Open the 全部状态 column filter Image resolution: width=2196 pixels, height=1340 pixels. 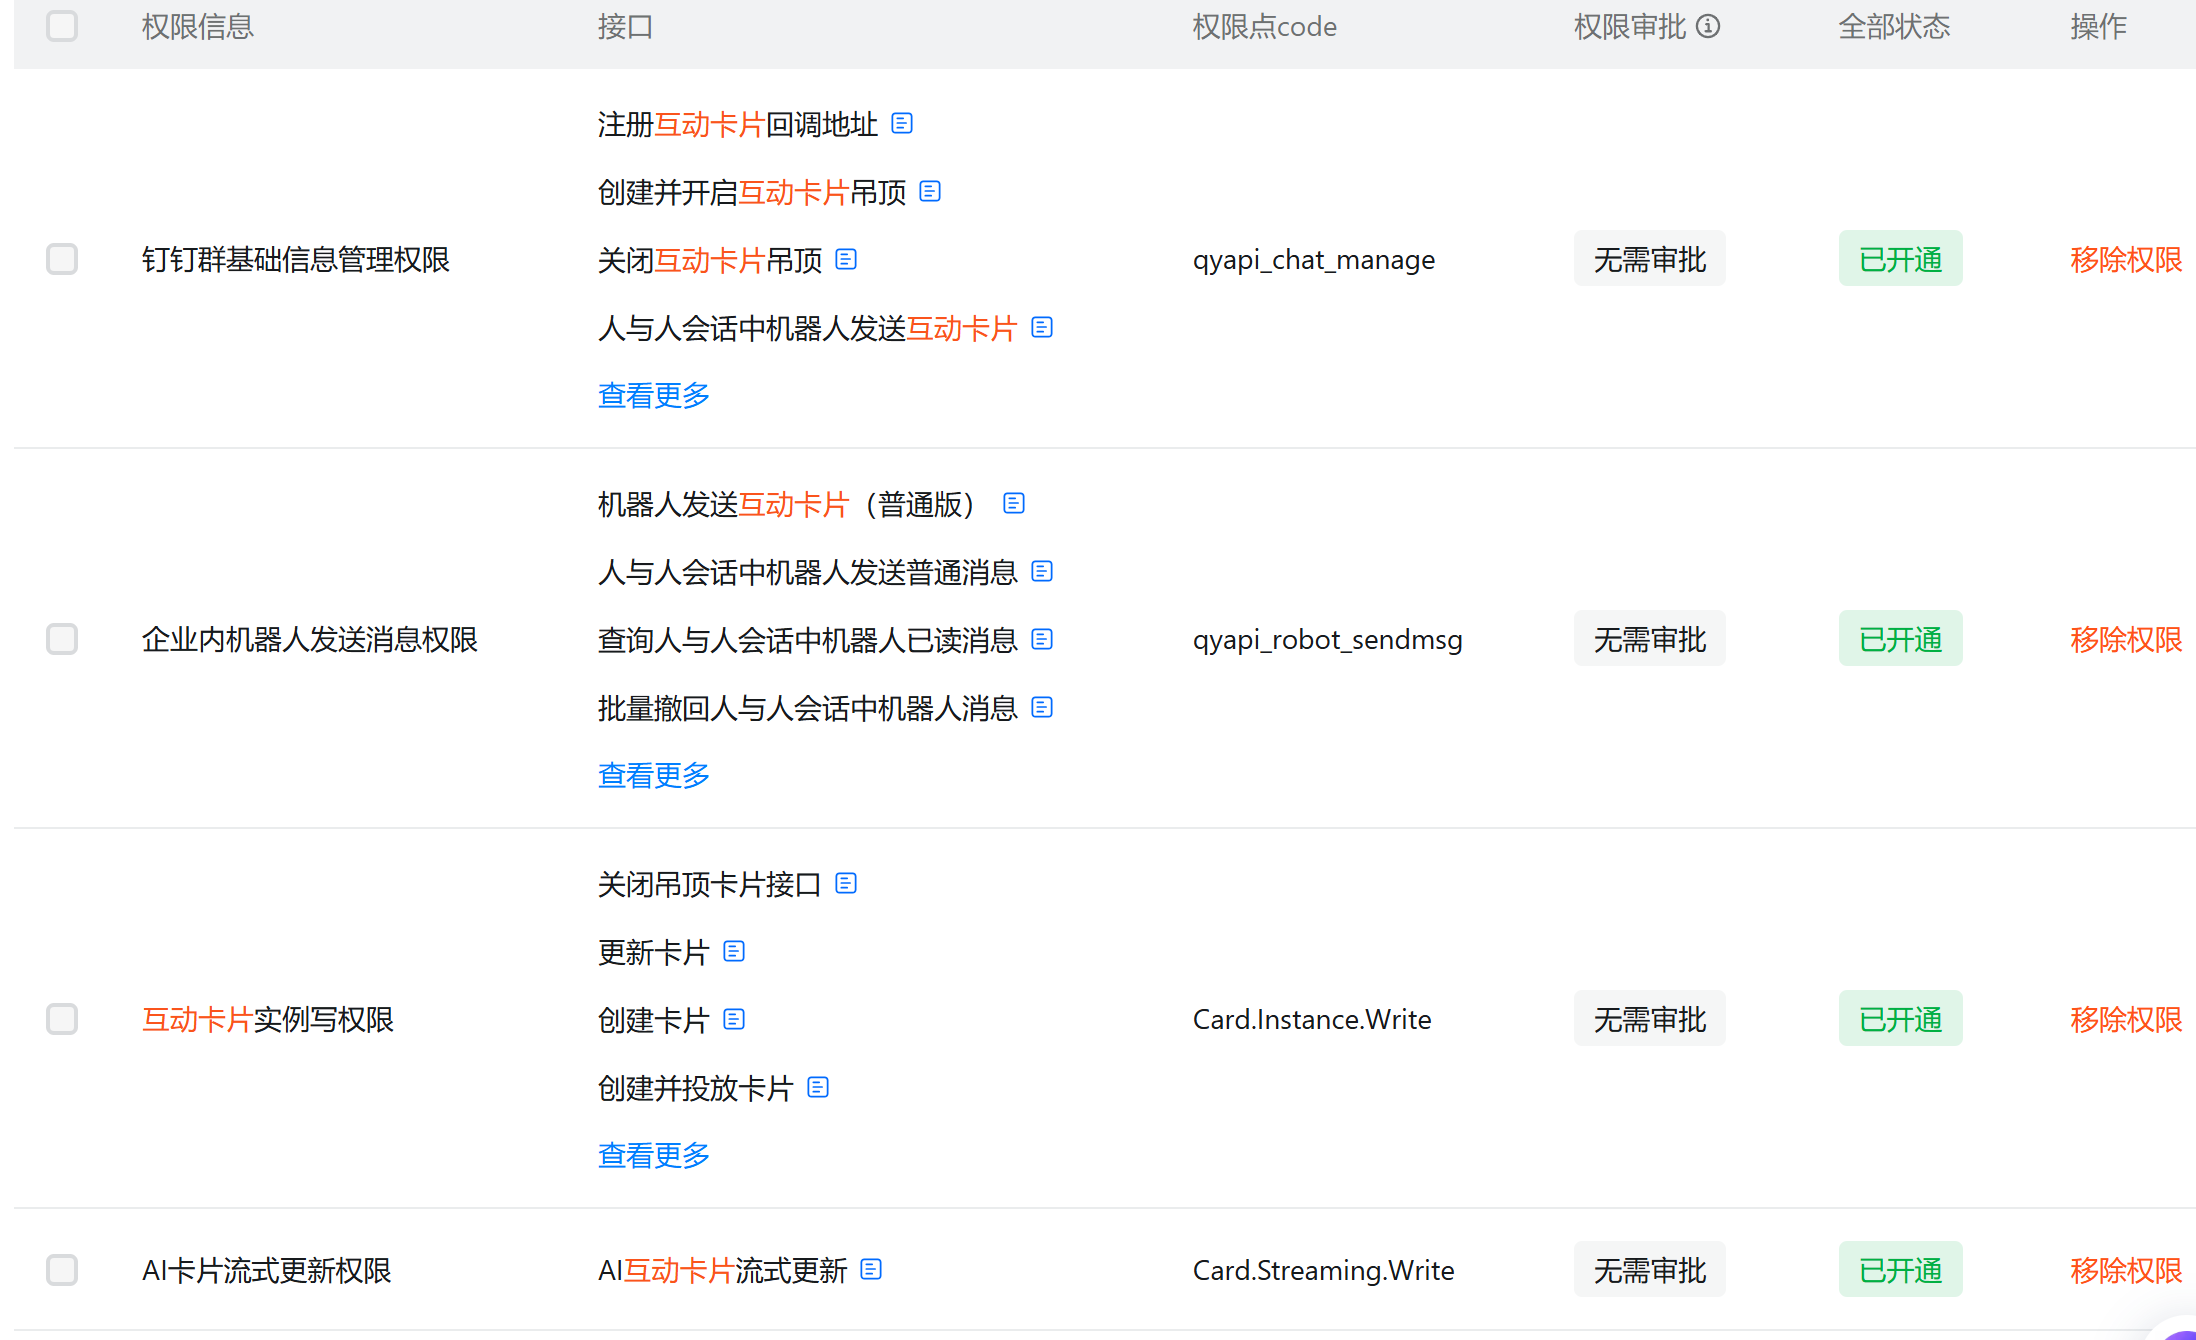[1894, 26]
